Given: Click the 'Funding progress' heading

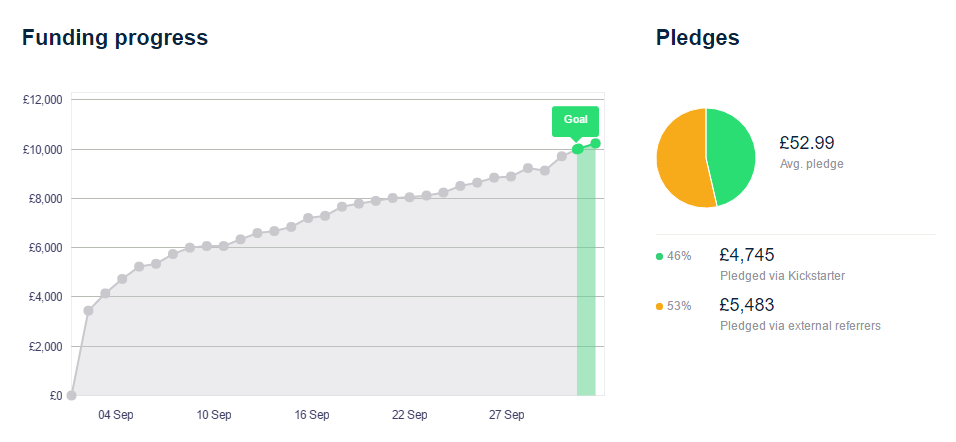Looking at the screenshot, I should coord(115,38).
